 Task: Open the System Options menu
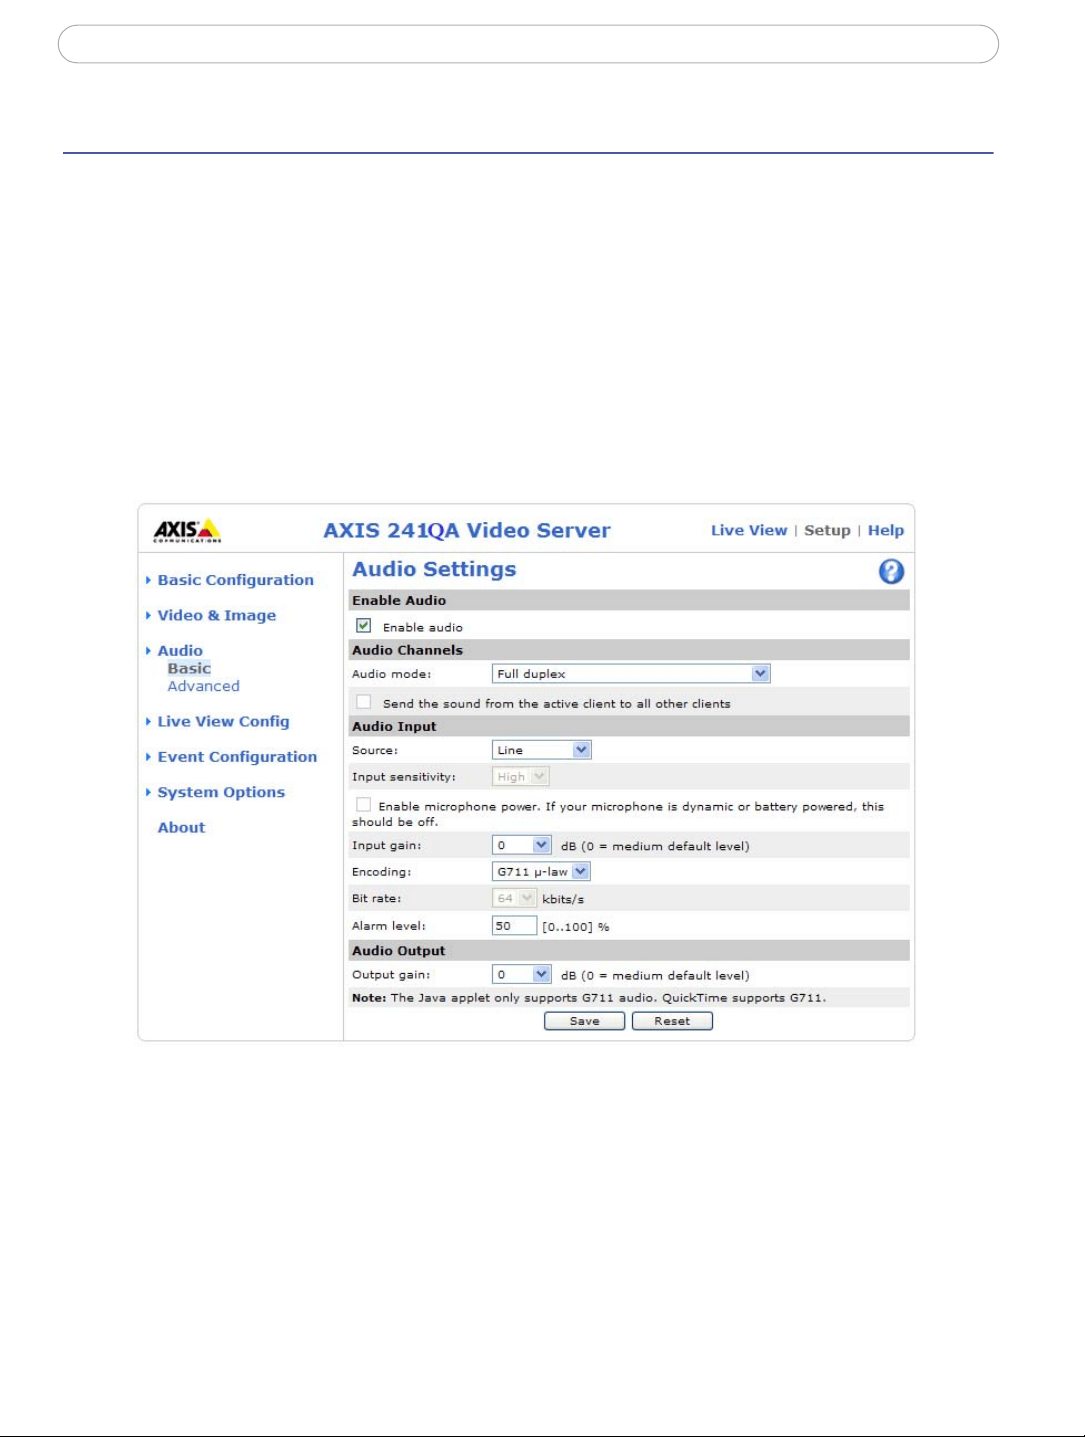(221, 793)
